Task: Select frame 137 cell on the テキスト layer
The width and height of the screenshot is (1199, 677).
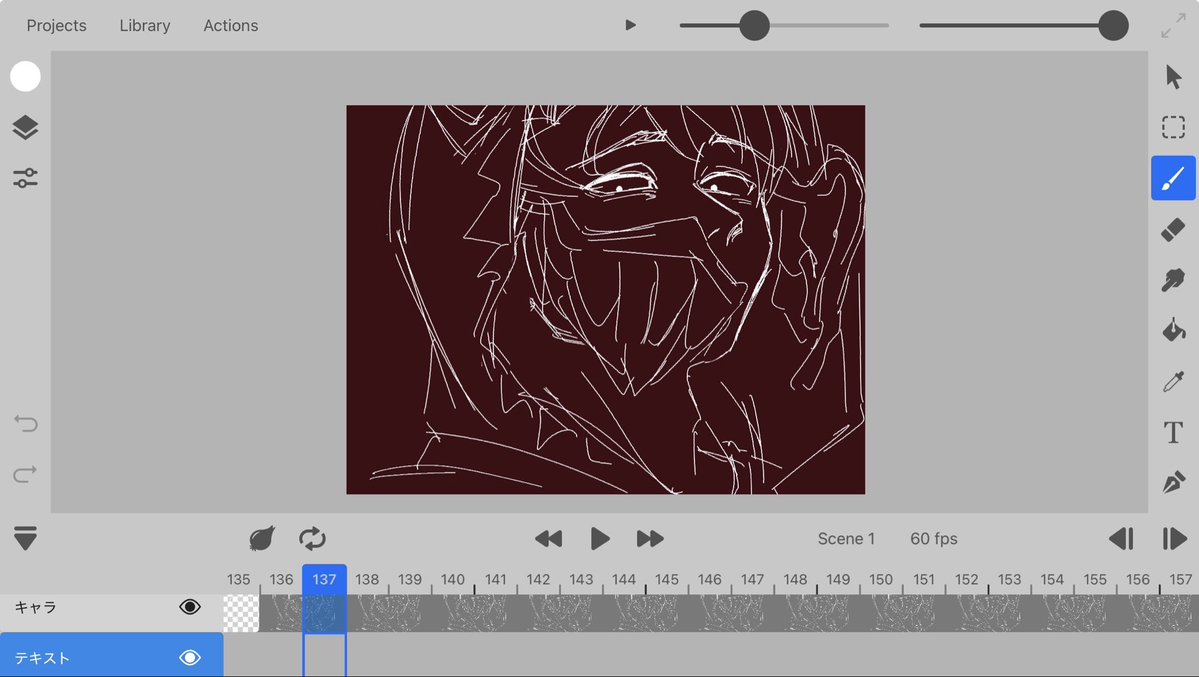Action: (x=324, y=655)
